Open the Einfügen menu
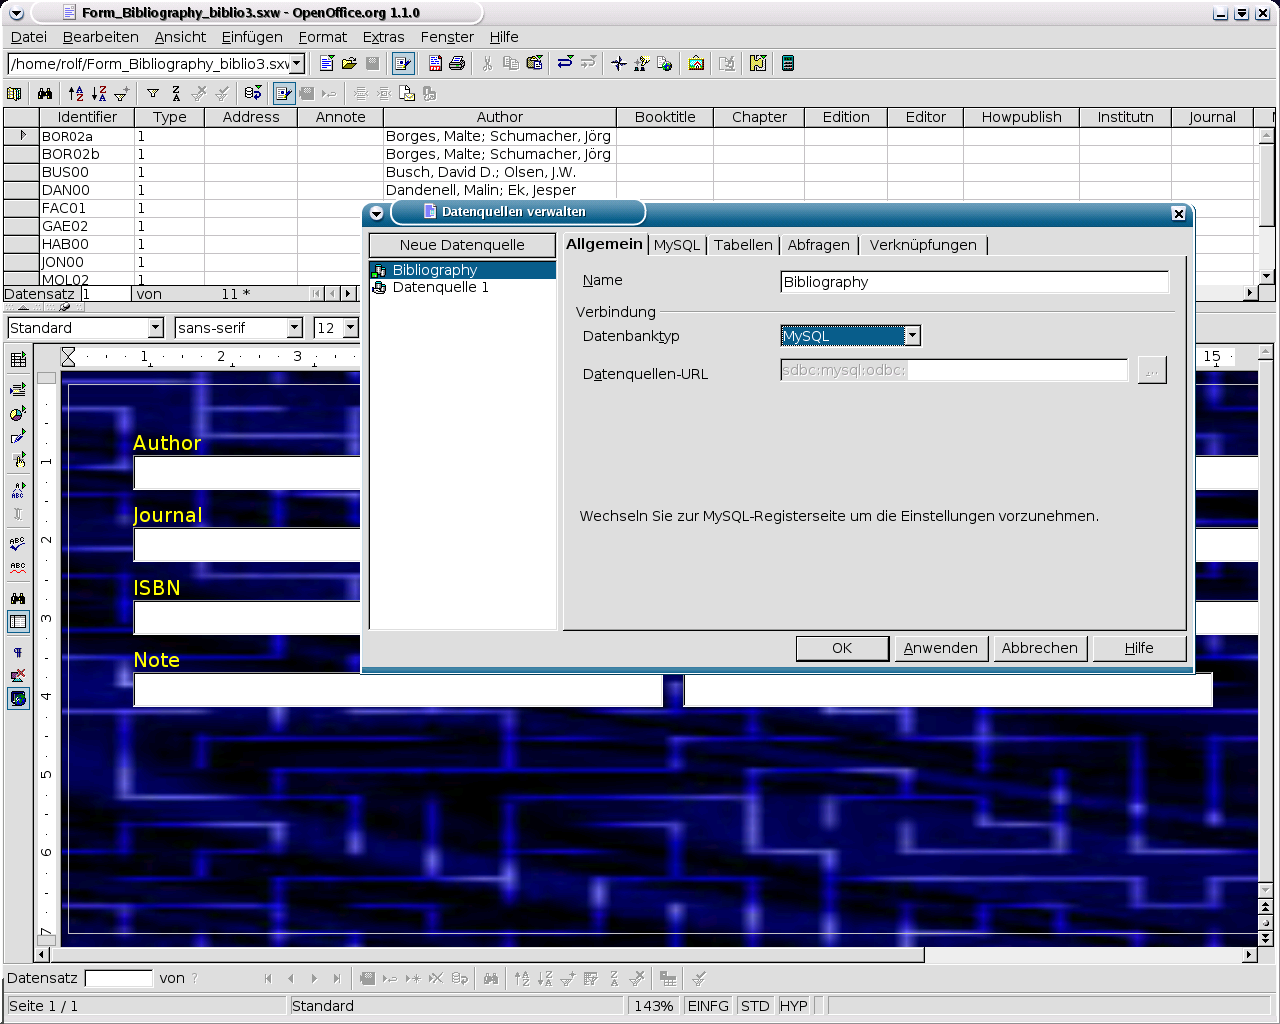Image resolution: width=1280 pixels, height=1024 pixels. [252, 37]
